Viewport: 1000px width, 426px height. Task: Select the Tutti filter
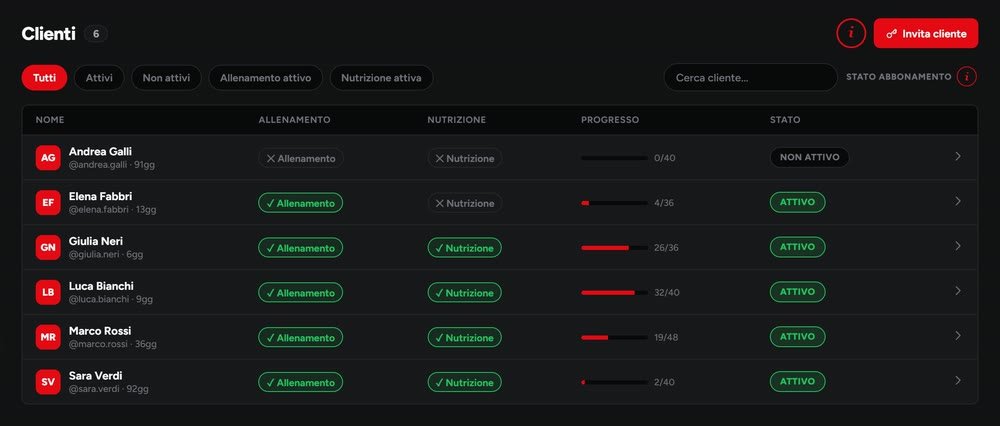click(45, 78)
